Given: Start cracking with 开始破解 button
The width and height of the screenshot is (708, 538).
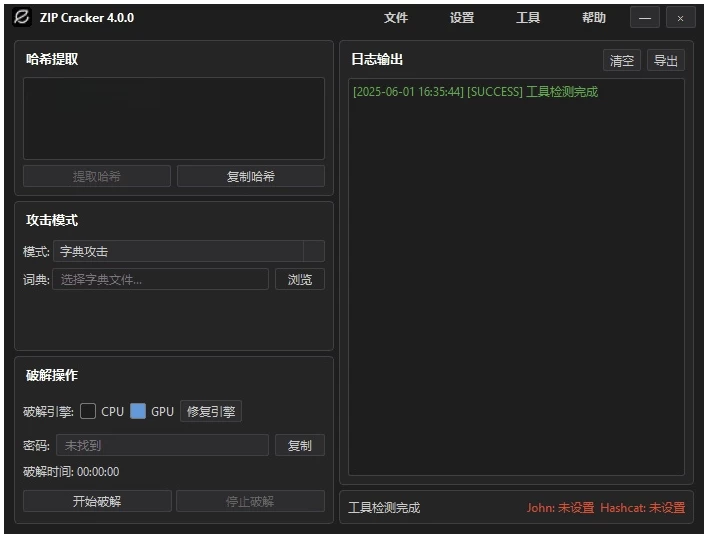Looking at the screenshot, I should 97,501.
